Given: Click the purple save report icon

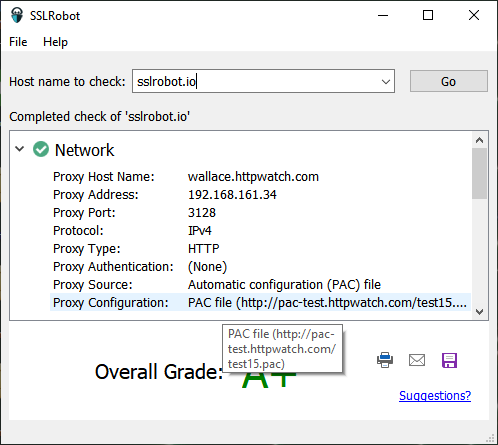Looking at the screenshot, I should point(449,360).
